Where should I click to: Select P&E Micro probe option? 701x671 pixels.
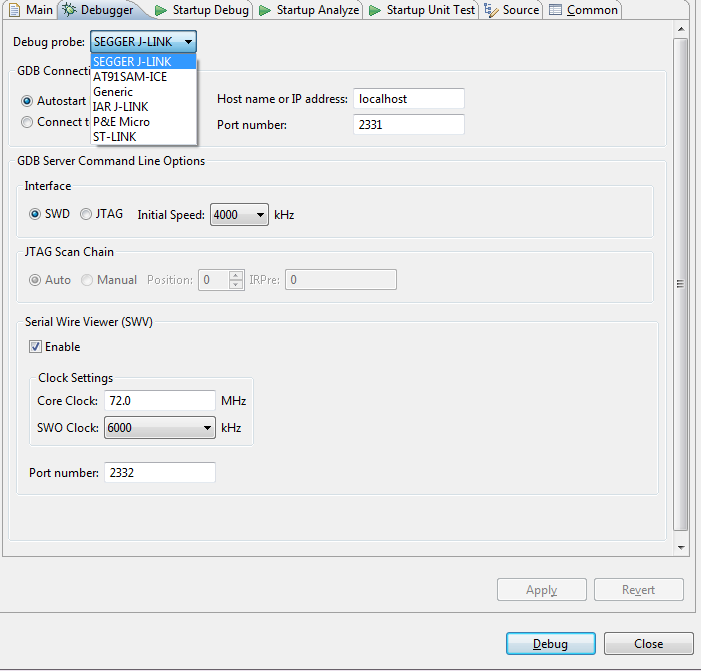[x=143, y=122]
